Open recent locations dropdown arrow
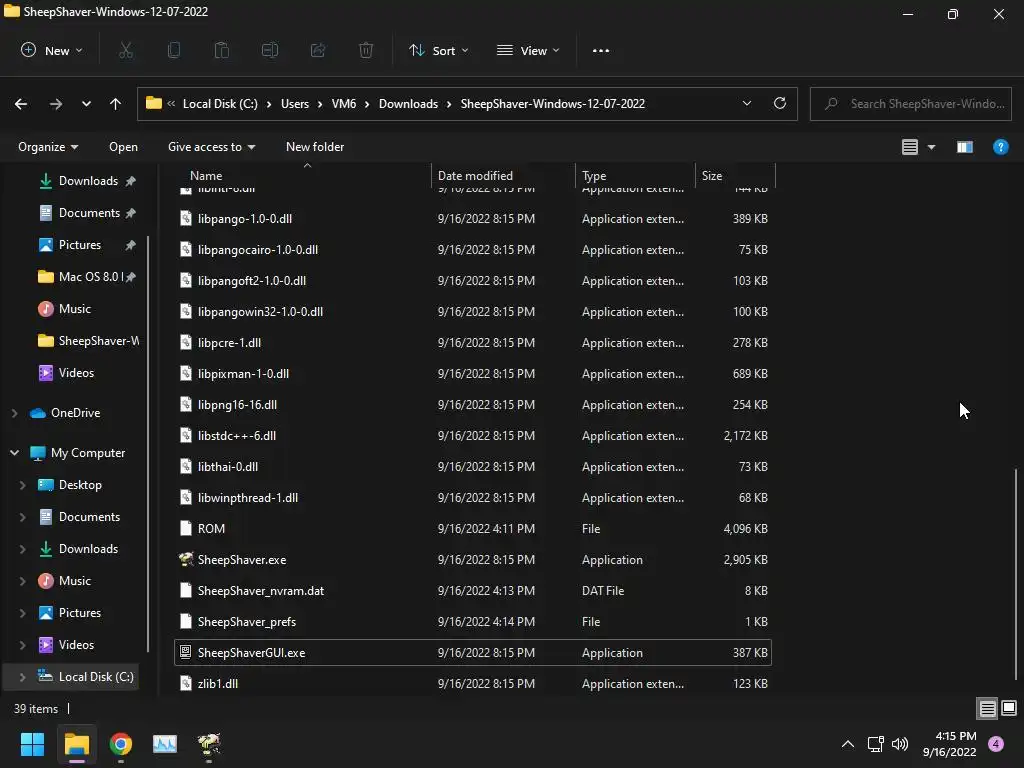The image size is (1024, 768). (x=86, y=104)
